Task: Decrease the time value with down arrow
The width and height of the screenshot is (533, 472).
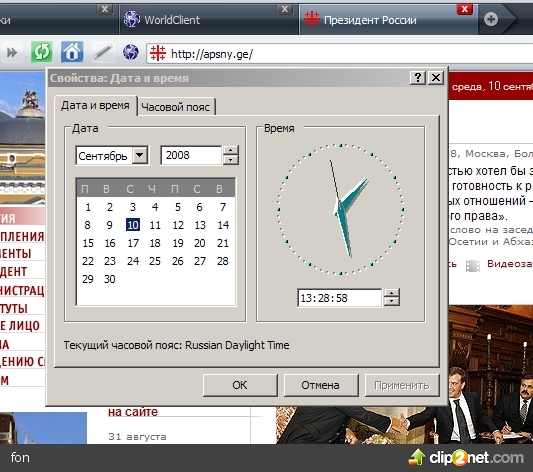Action: click(392, 301)
